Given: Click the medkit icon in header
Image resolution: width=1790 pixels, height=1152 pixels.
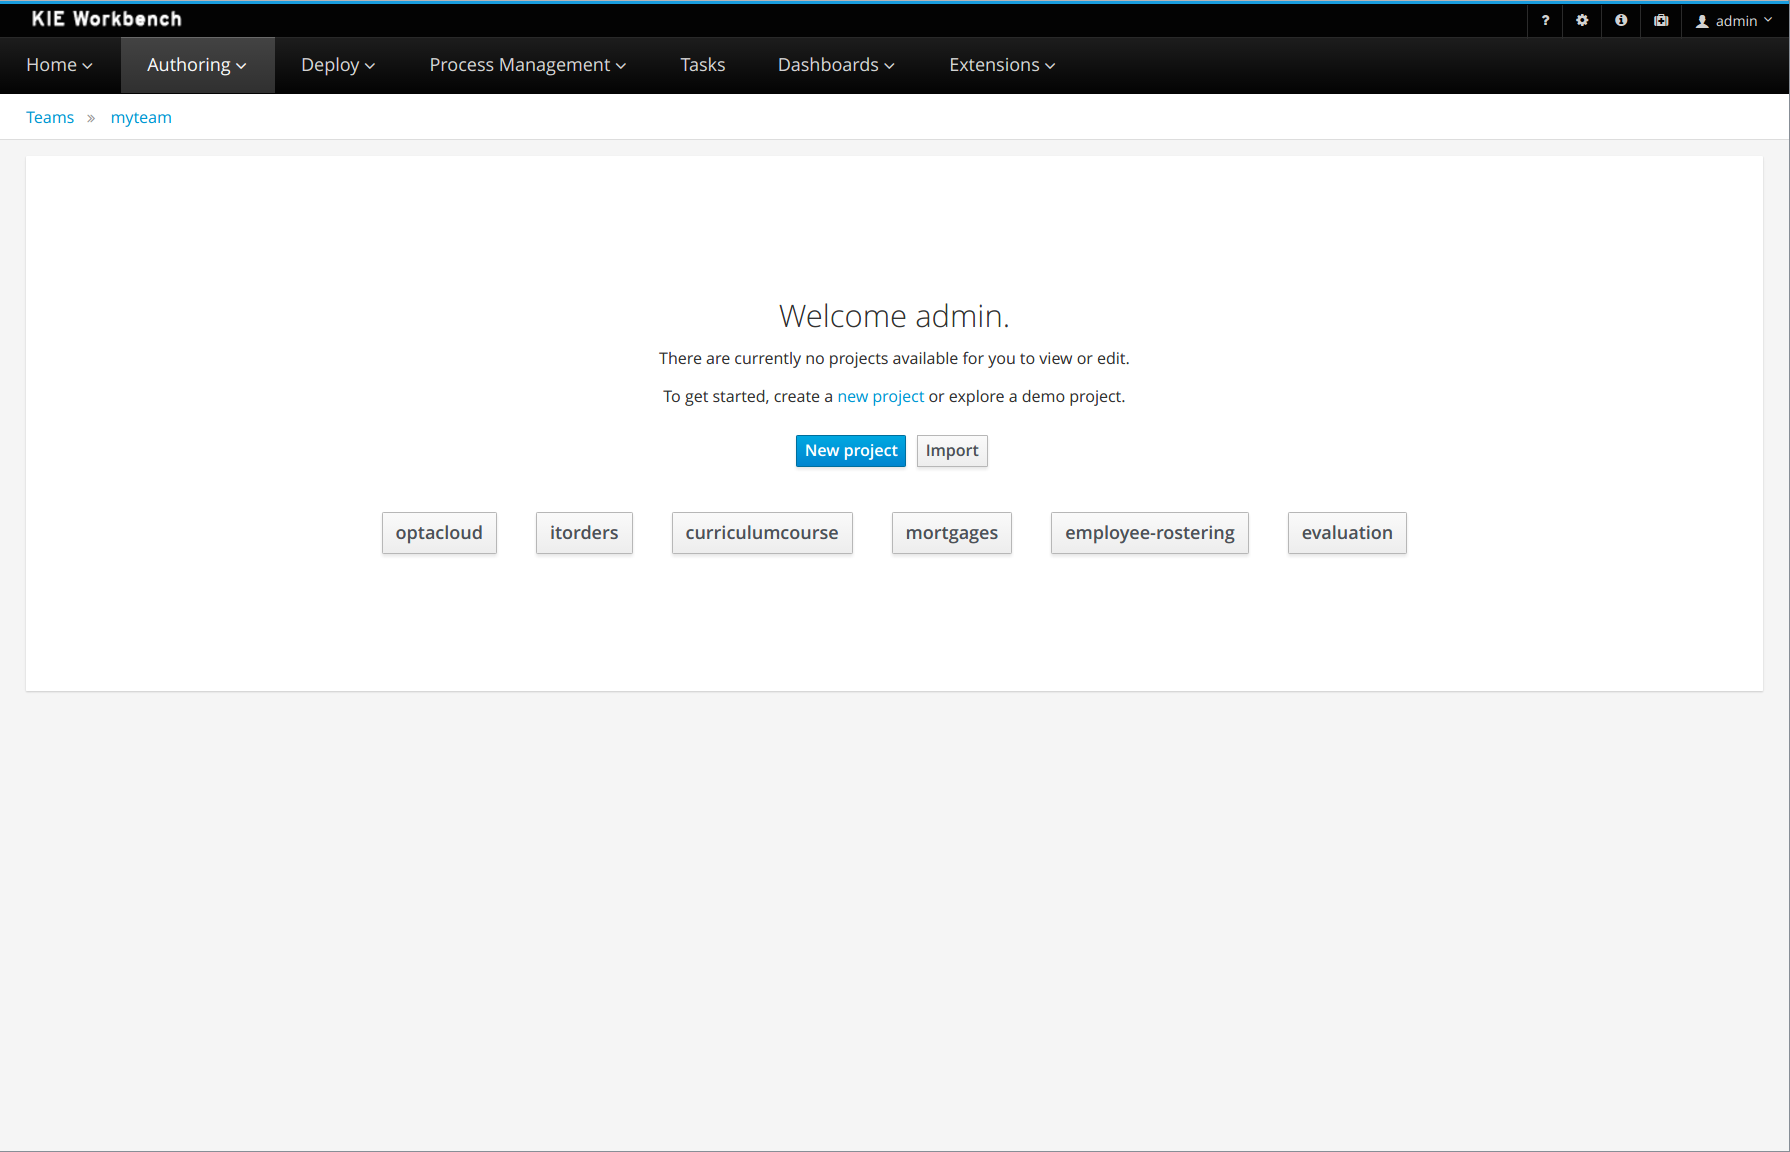Looking at the screenshot, I should pyautogui.click(x=1661, y=20).
